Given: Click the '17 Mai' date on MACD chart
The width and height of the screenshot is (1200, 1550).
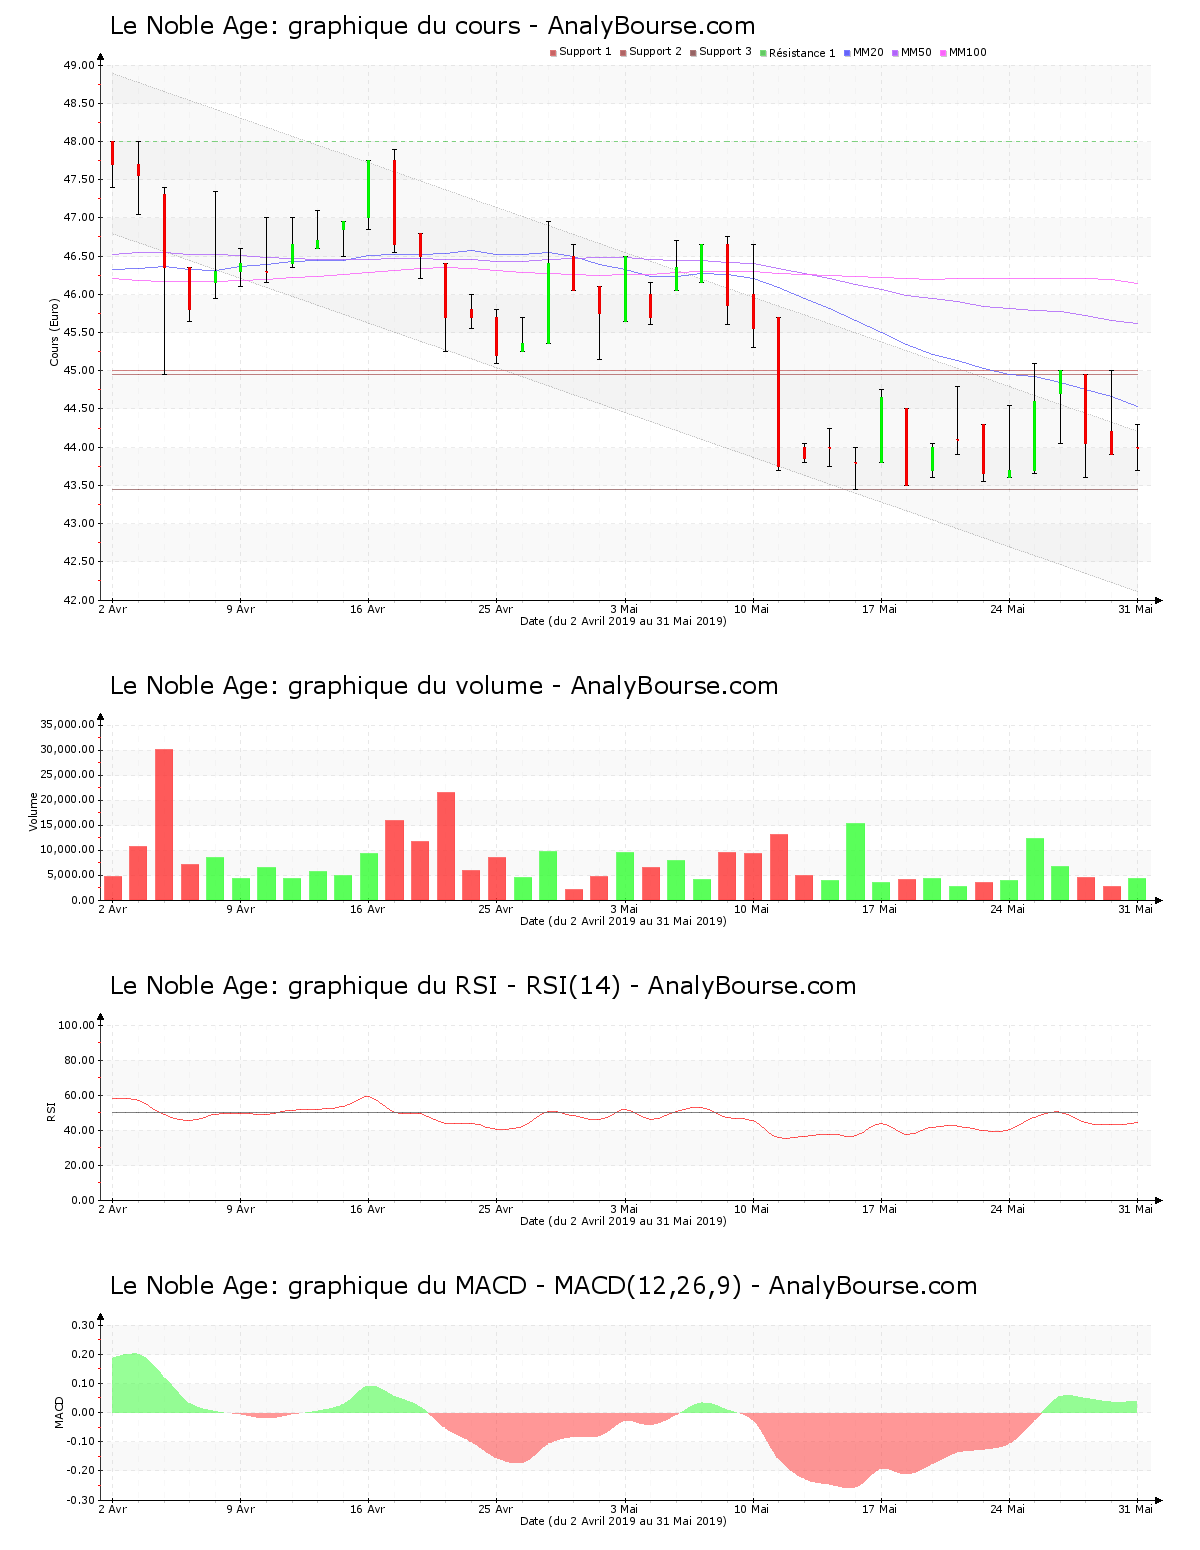Looking at the screenshot, I should pos(880,1509).
